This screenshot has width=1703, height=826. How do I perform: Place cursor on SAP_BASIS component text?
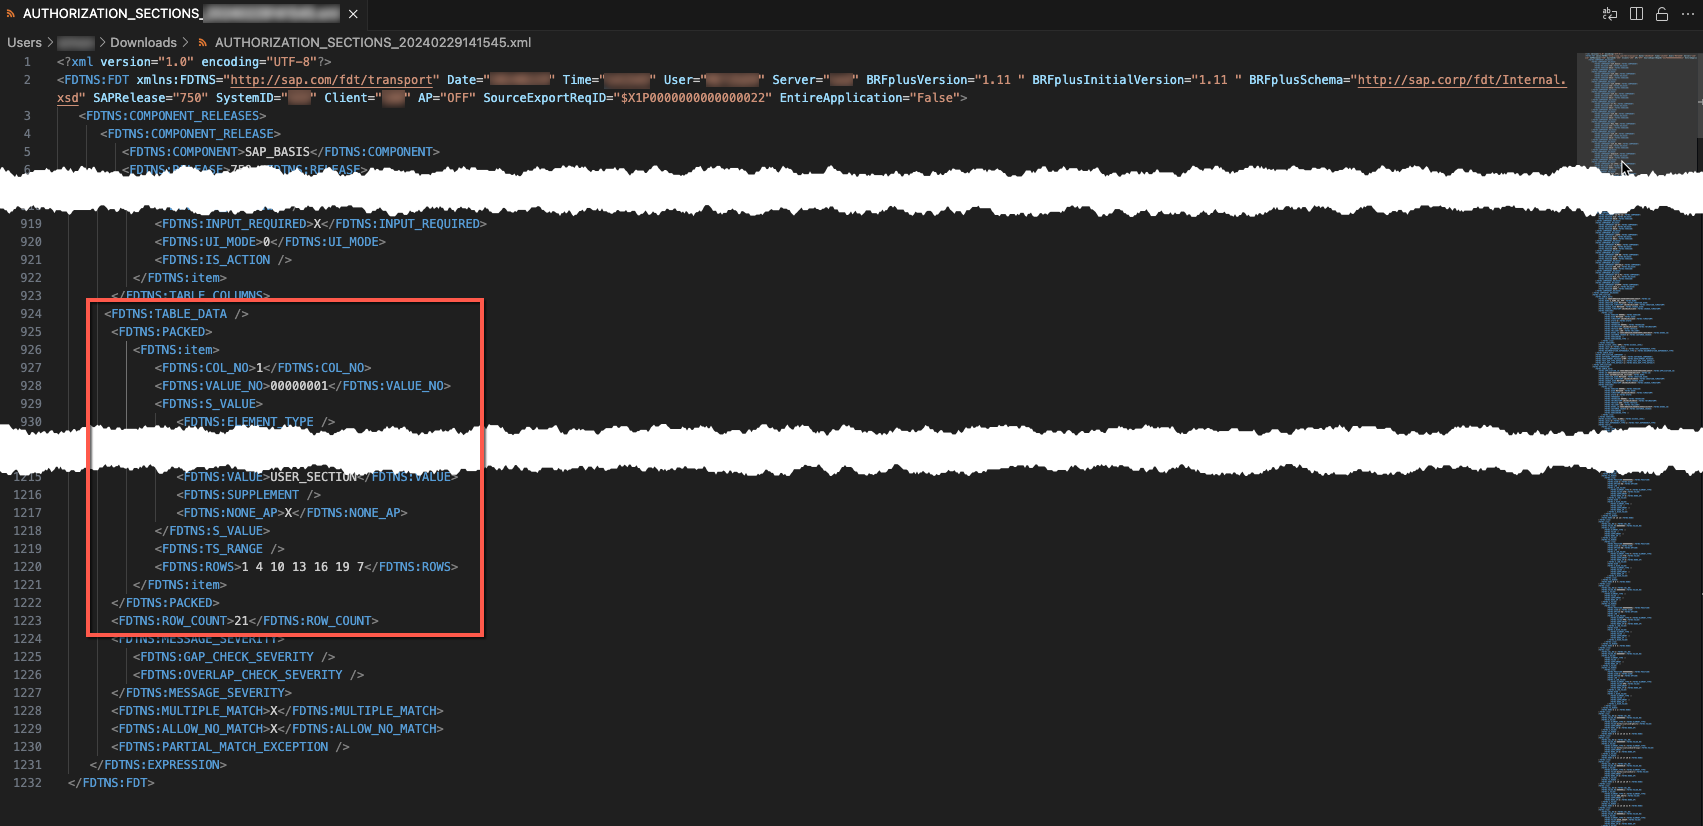point(277,152)
